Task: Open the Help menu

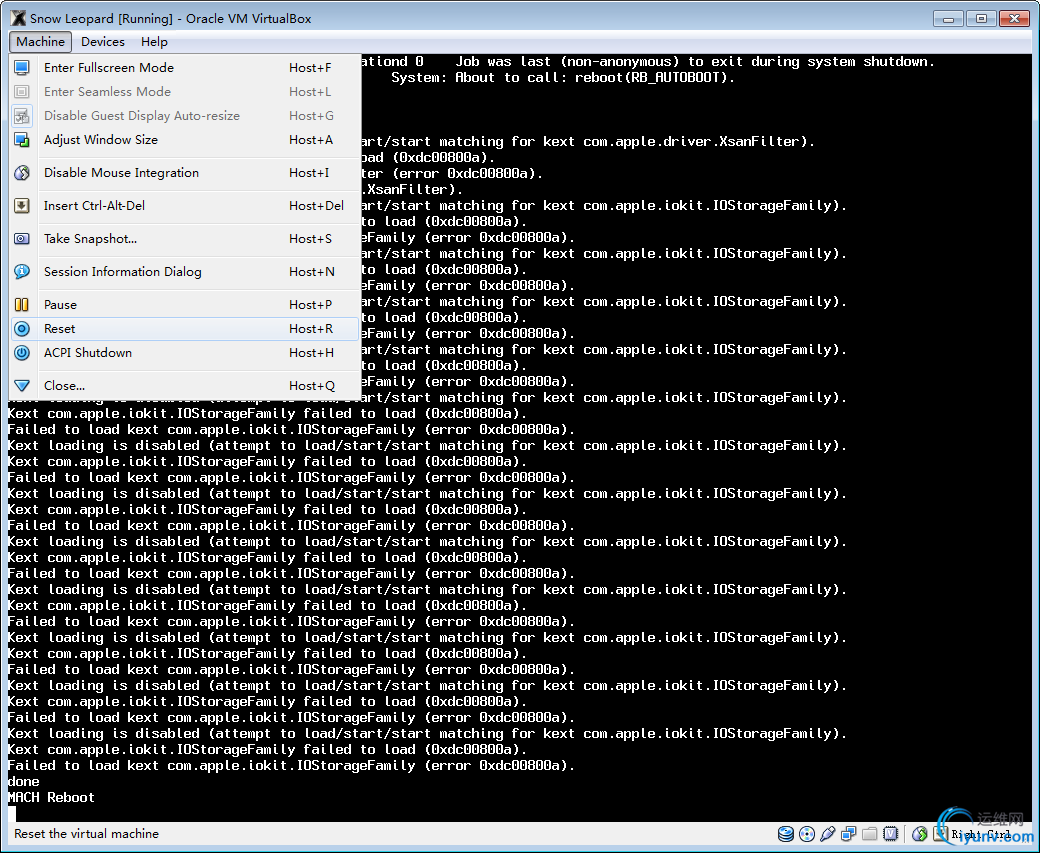Action: point(154,42)
